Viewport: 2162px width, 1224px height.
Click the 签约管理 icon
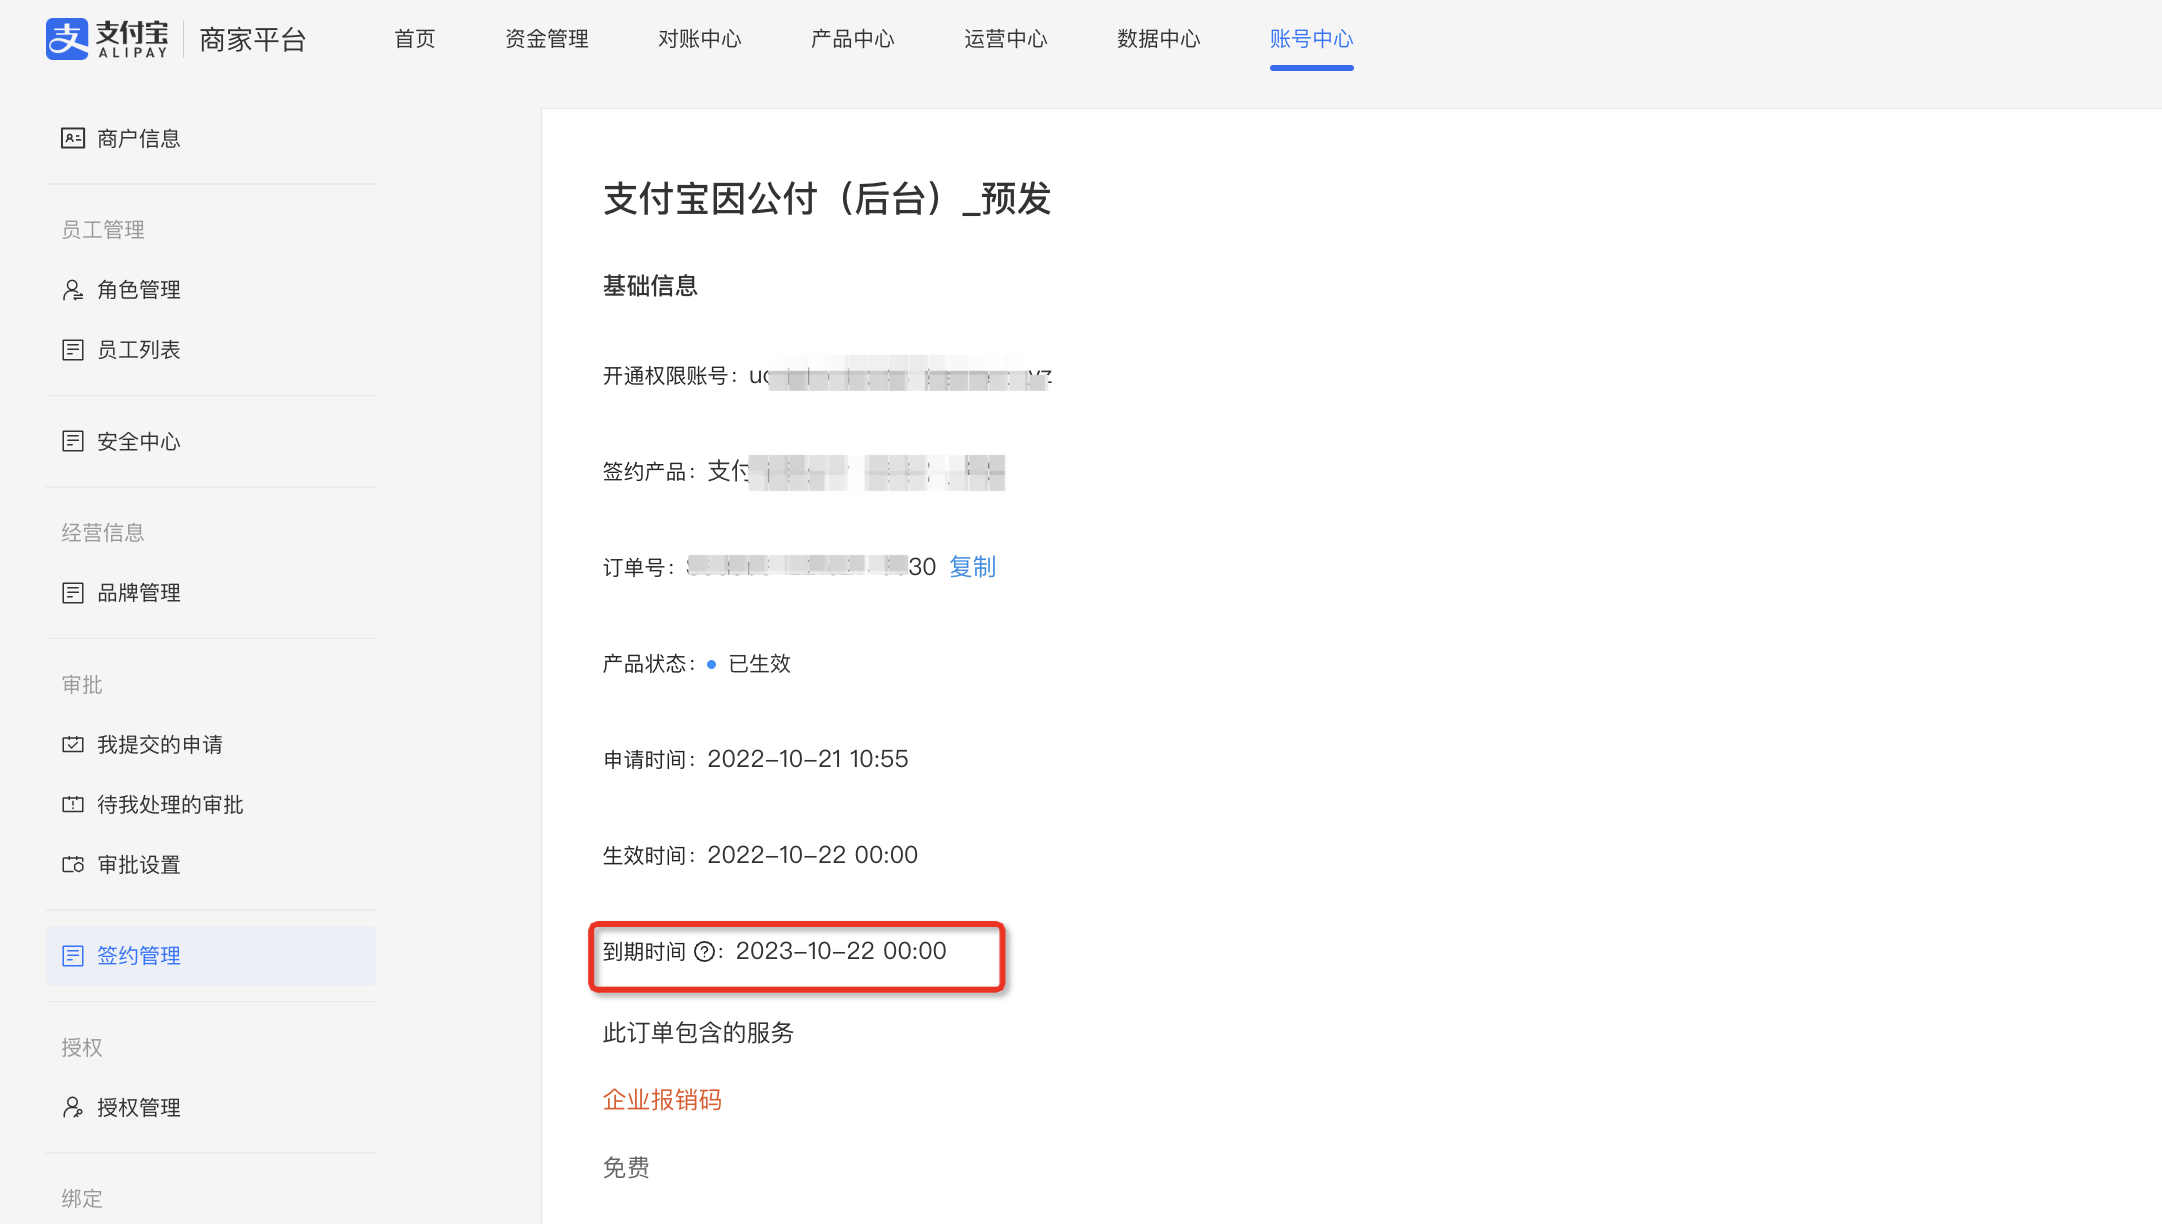(x=73, y=956)
